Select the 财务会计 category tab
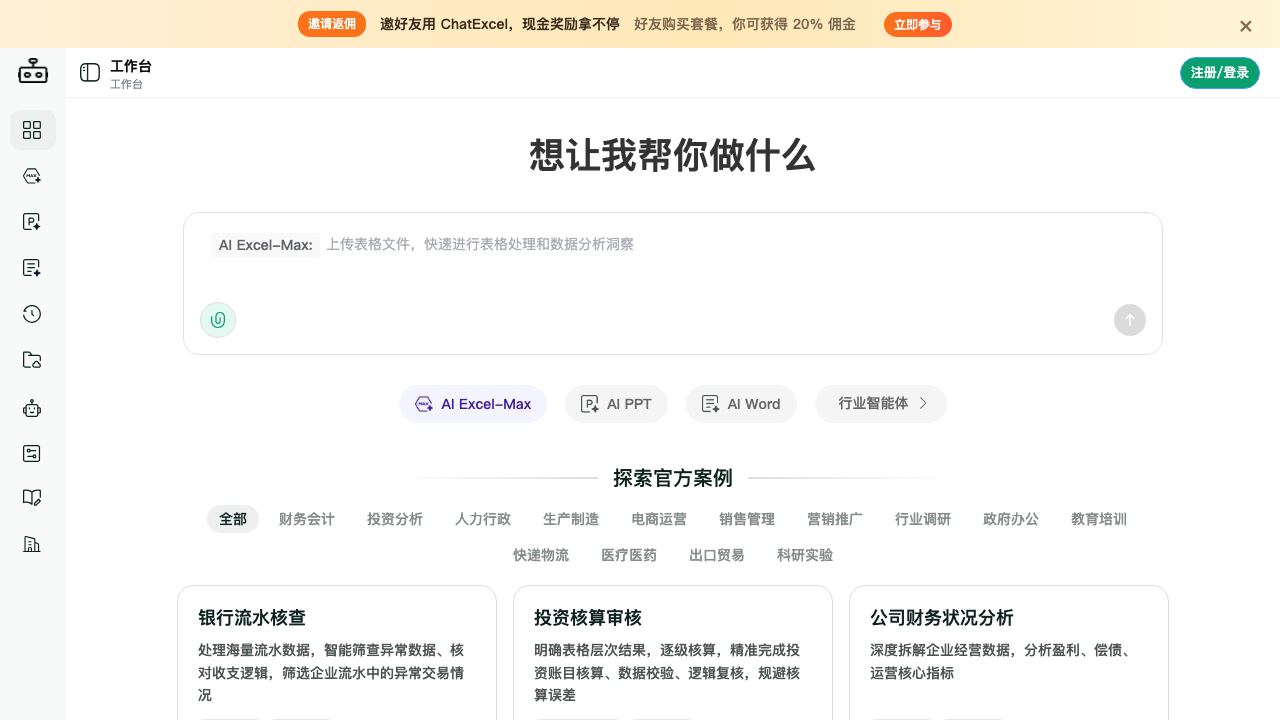This screenshot has width=1280, height=720. (307, 519)
